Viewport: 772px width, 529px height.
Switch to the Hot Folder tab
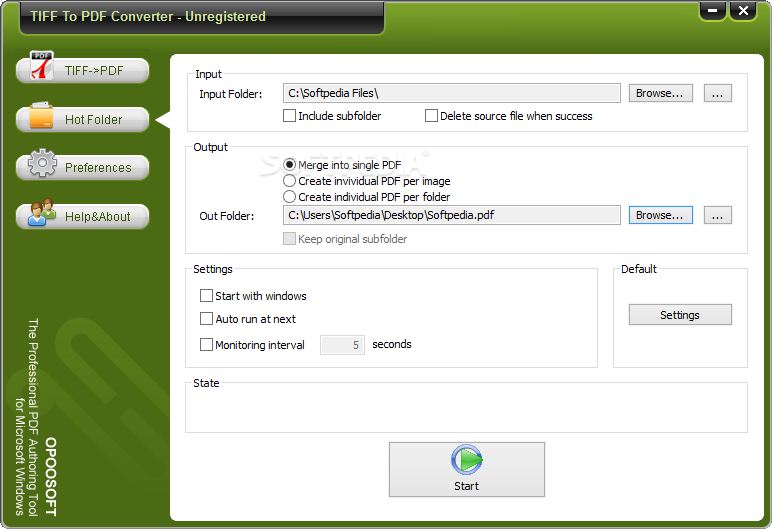(x=83, y=119)
